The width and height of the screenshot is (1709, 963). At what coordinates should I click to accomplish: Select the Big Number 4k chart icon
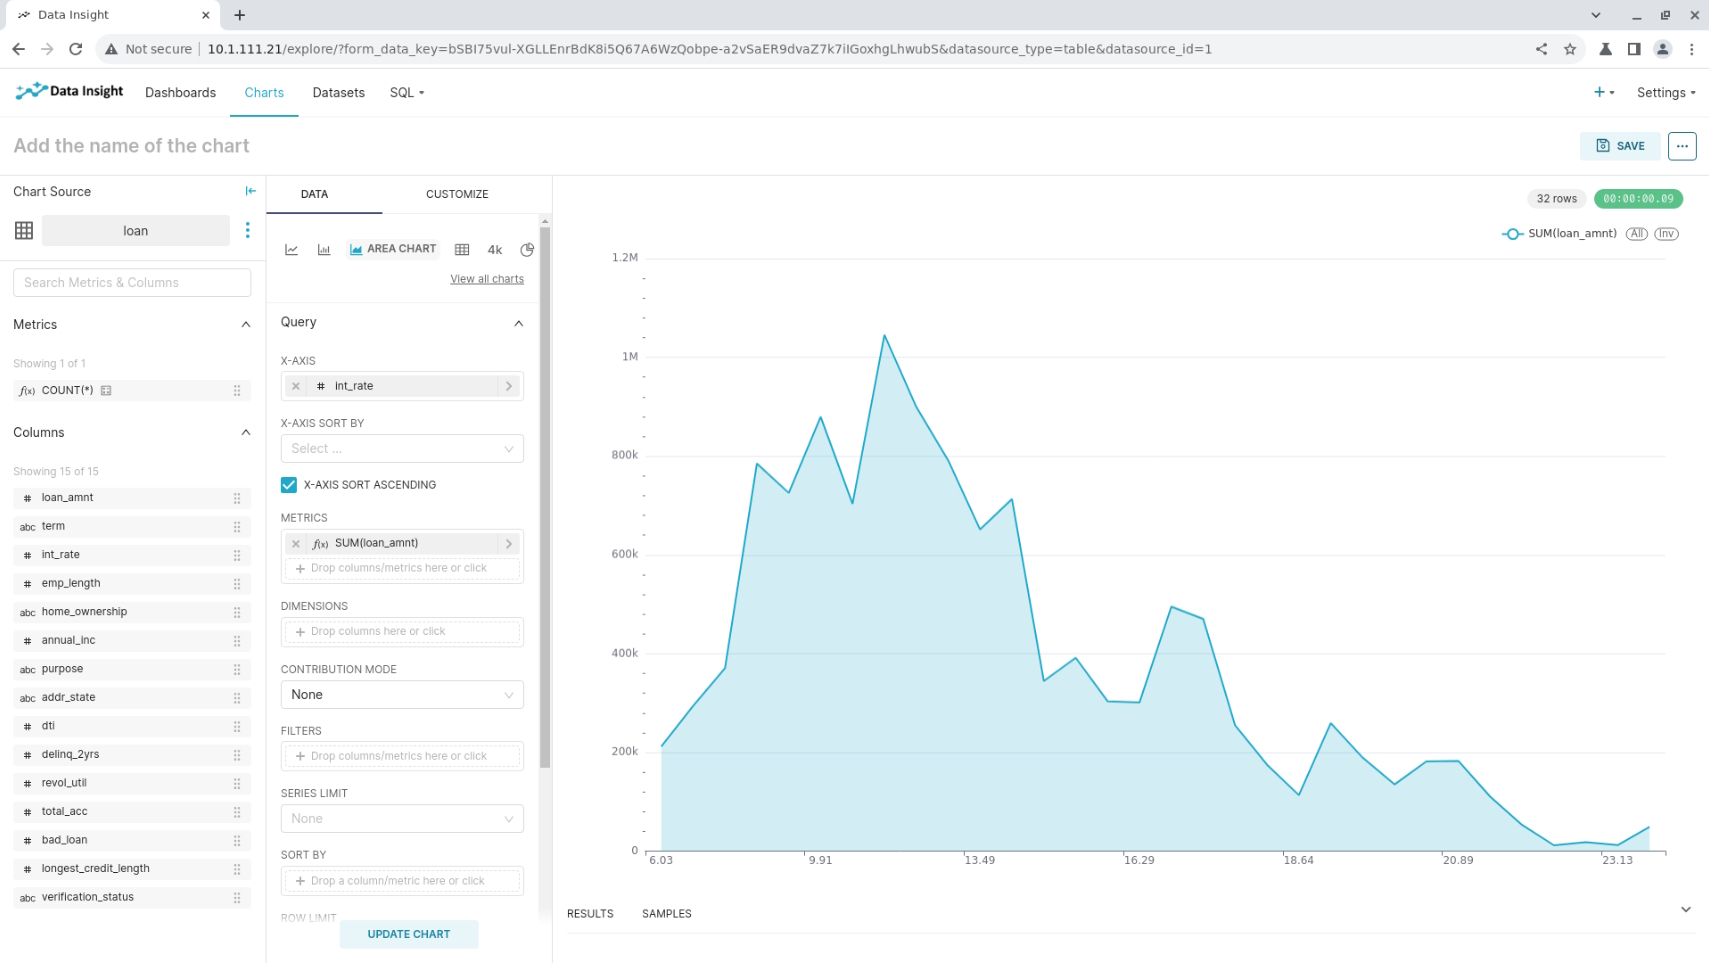click(494, 249)
